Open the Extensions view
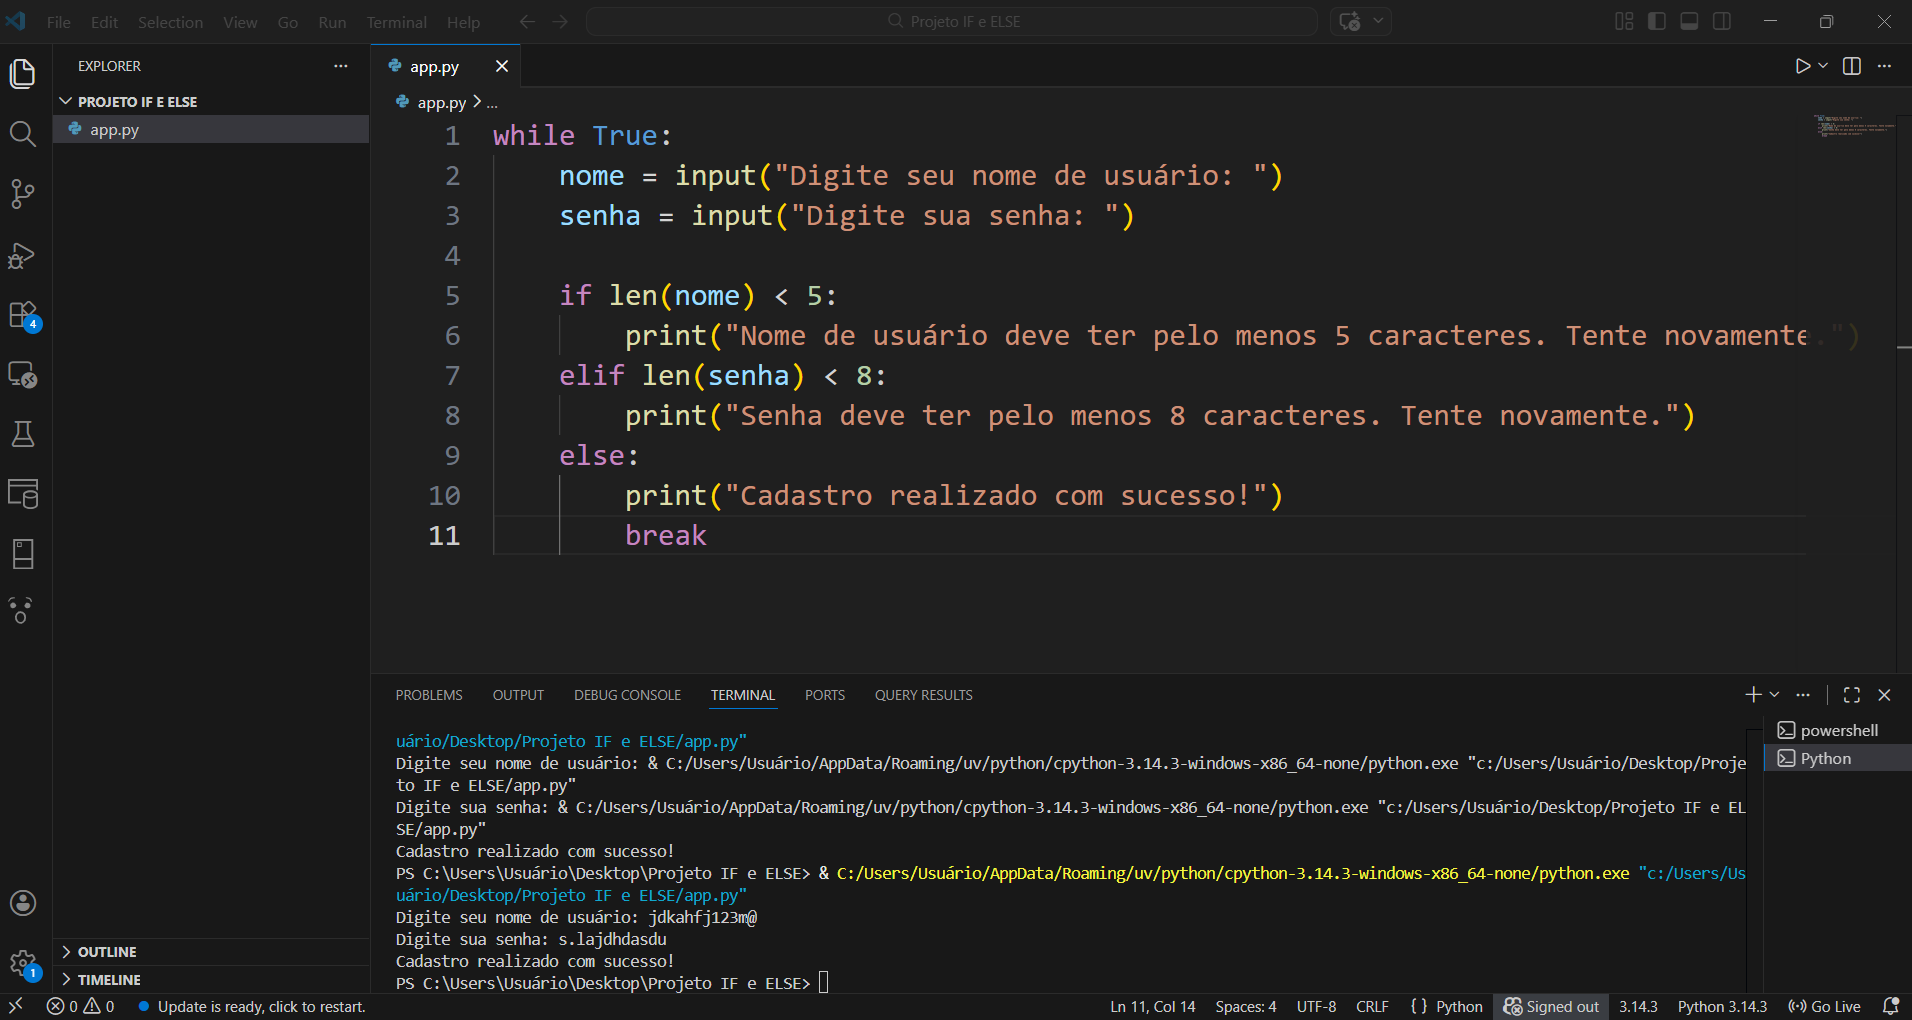This screenshot has width=1912, height=1020. (22, 315)
